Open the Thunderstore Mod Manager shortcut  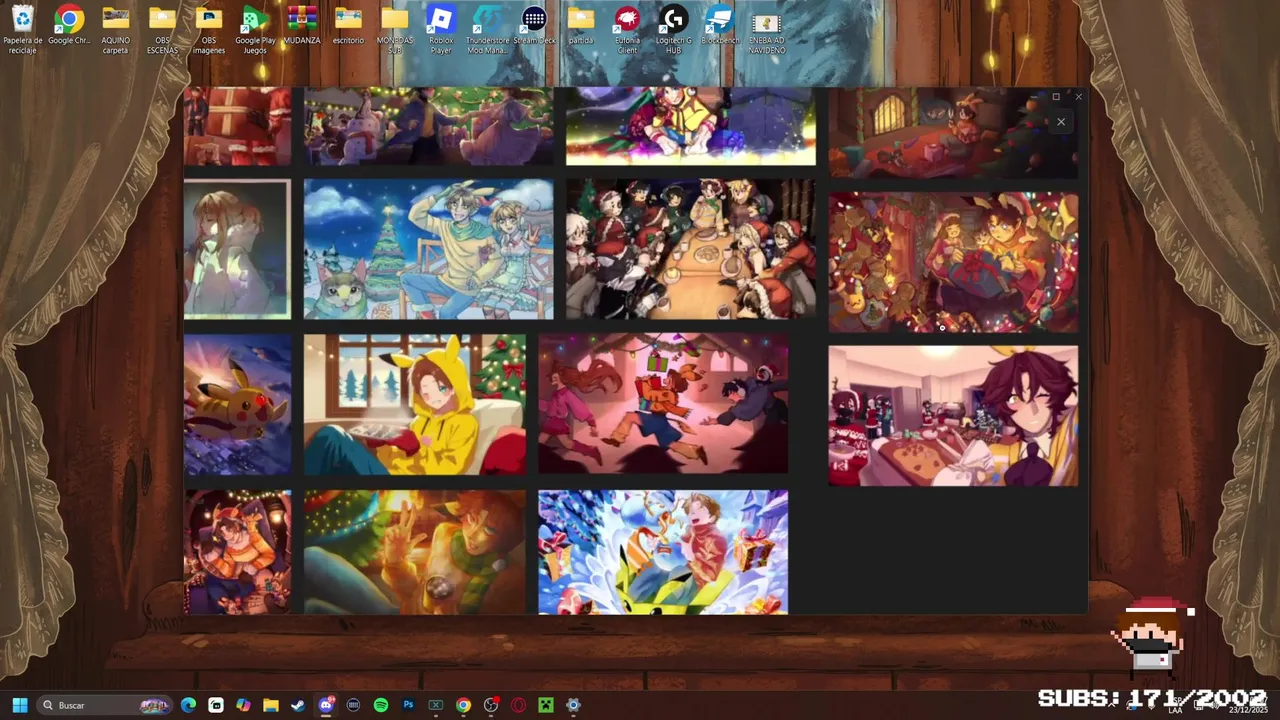click(x=488, y=29)
